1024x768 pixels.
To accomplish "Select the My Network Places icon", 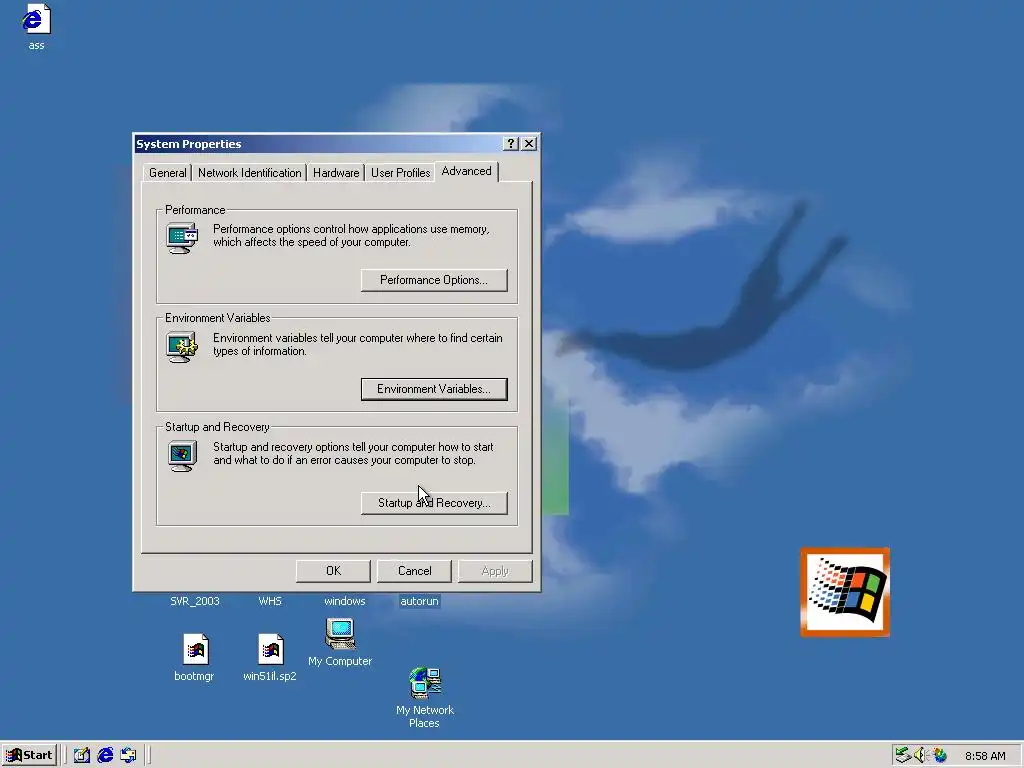I will coord(424,697).
